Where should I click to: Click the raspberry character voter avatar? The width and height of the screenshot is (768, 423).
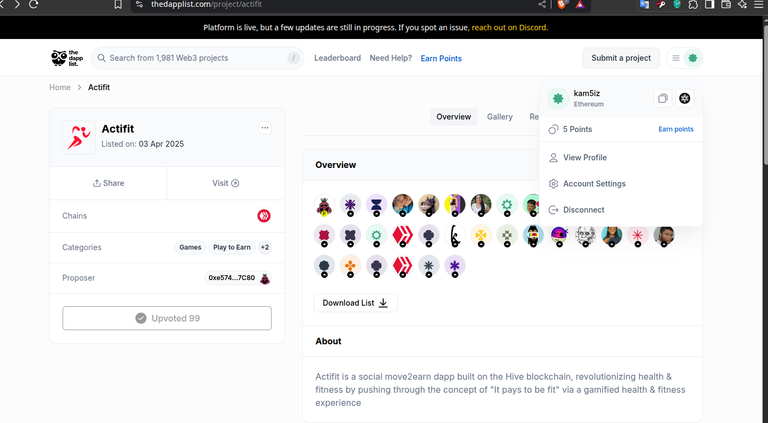coord(324,205)
